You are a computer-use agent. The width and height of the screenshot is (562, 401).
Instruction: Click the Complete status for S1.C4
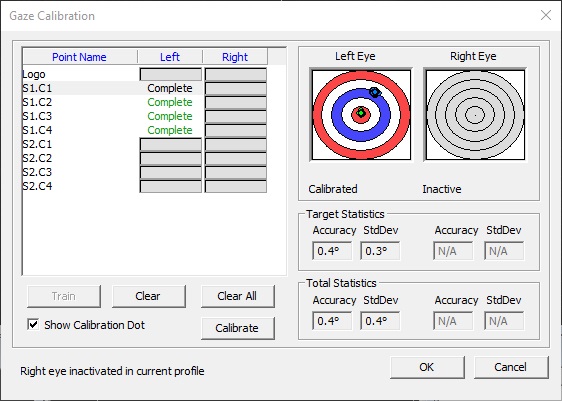tap(170, 130)
